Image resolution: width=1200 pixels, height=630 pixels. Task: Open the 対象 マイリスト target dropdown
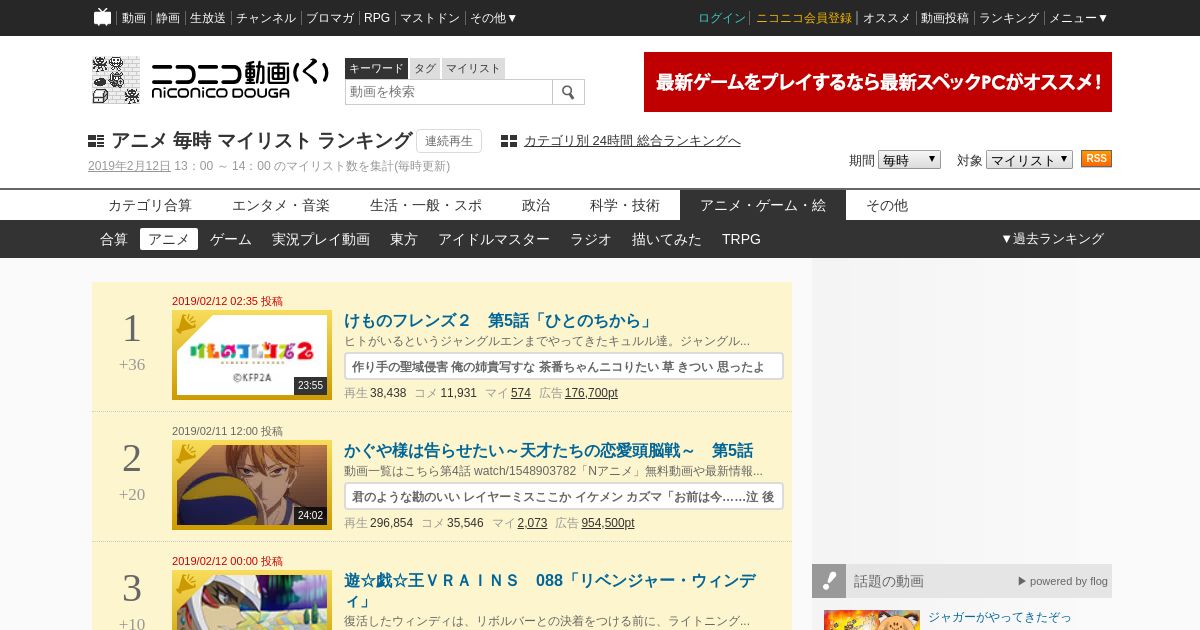pyautogui.click(x=1029, y=160)
